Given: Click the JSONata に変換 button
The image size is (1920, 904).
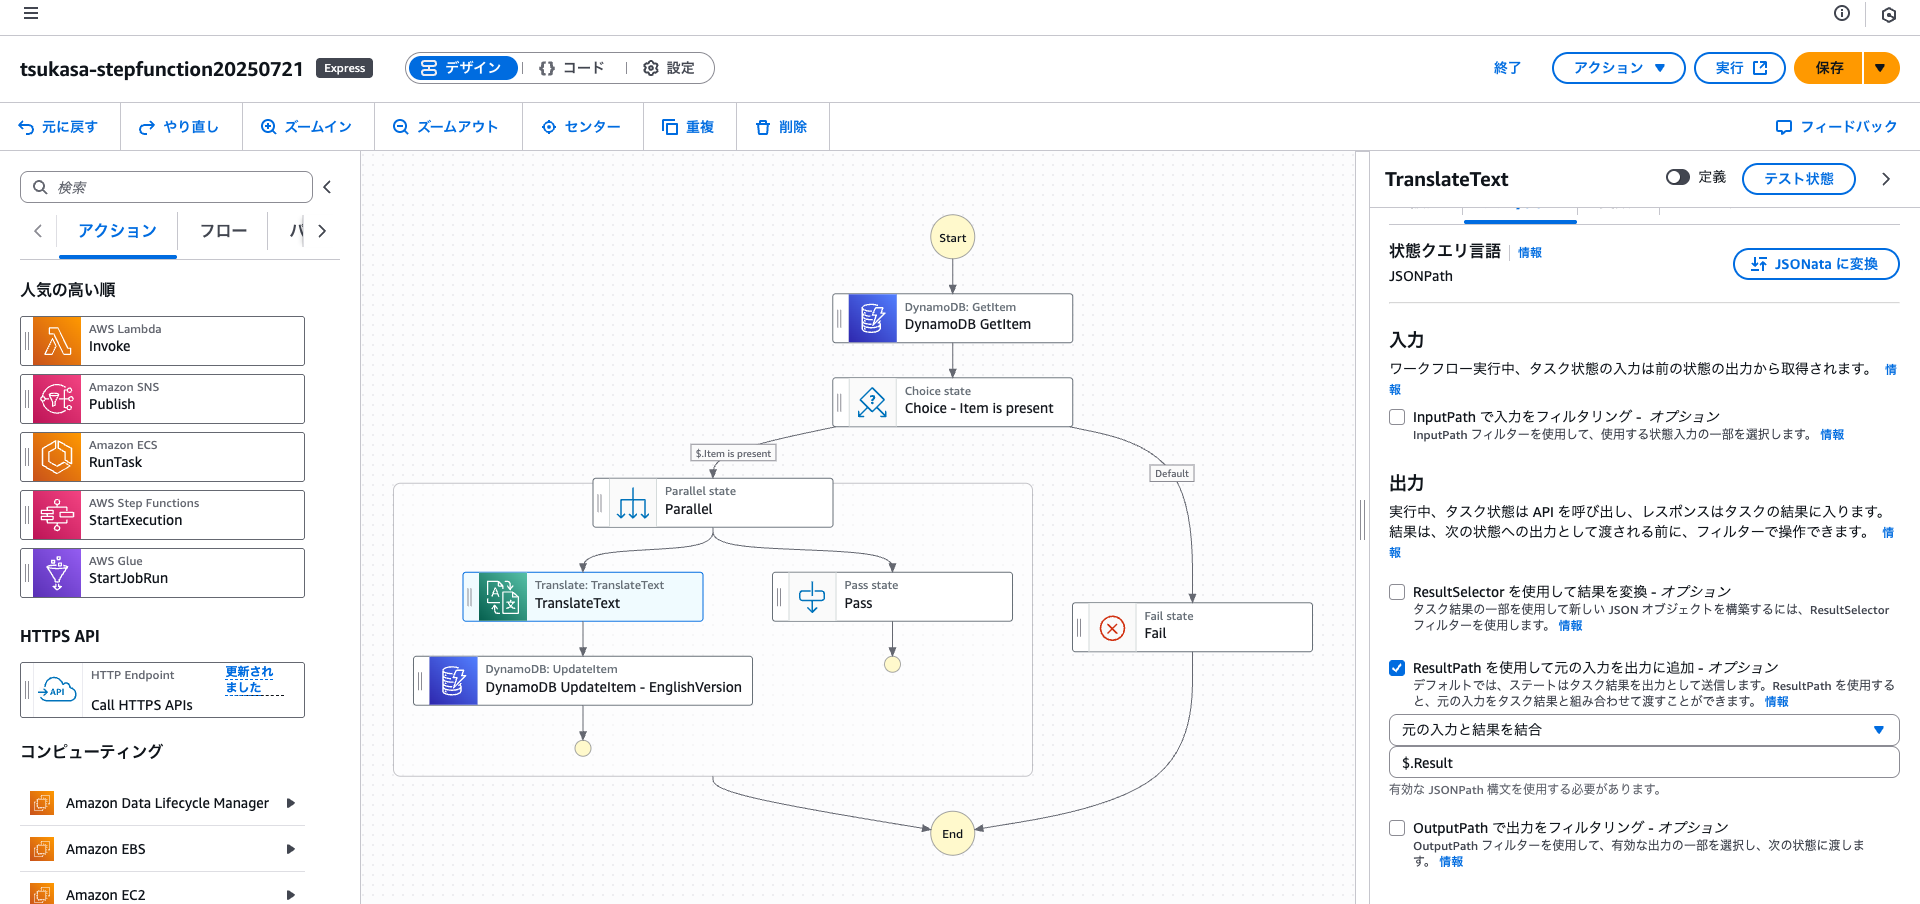Looking at the screenshot, I should (x=1815, y=264).
